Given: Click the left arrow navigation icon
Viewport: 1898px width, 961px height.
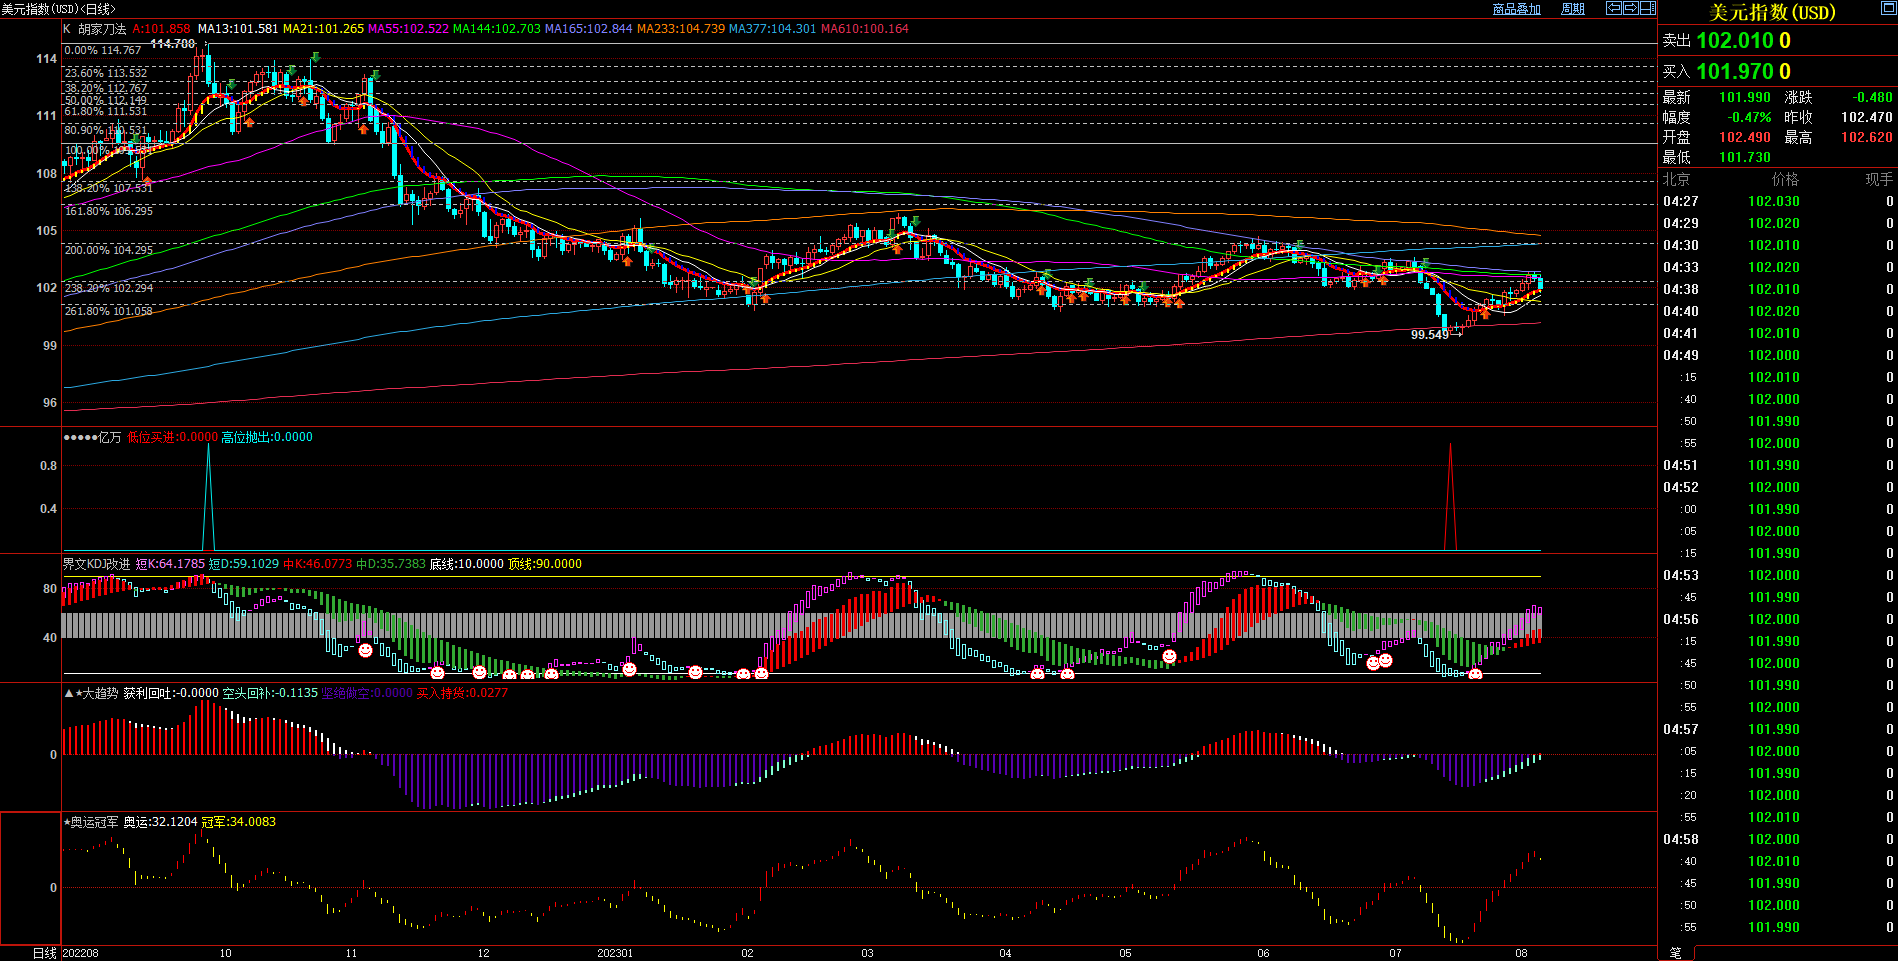Looking at the screenshot, I should [1614, 8].
